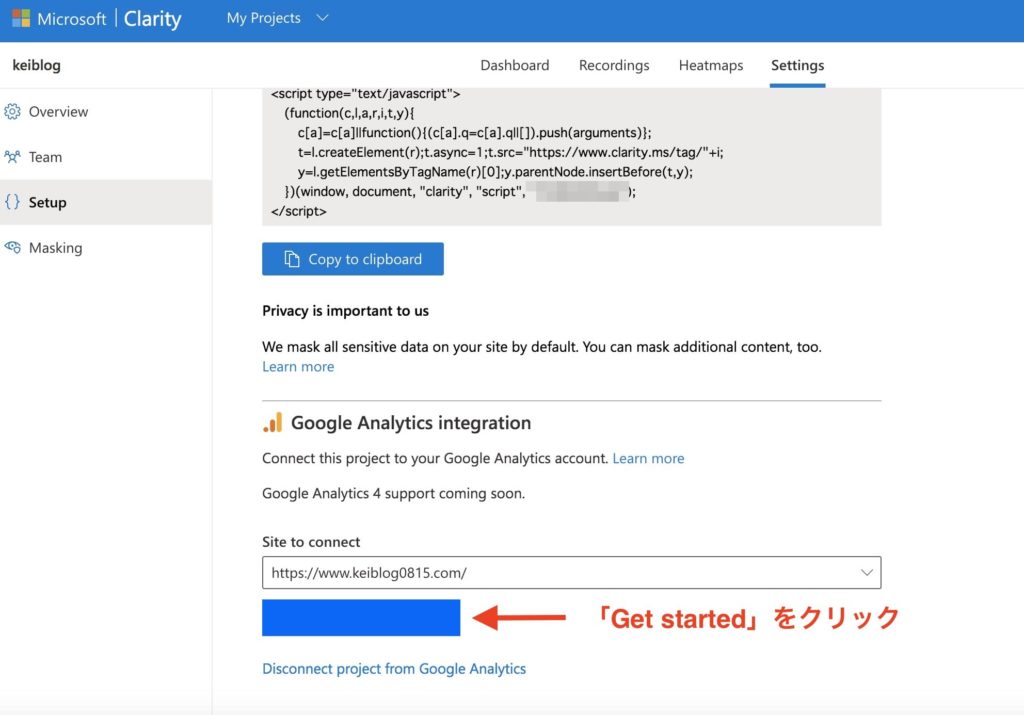
Task: Follow the Learn more link about privacy masking
Action: coord(298,366)
